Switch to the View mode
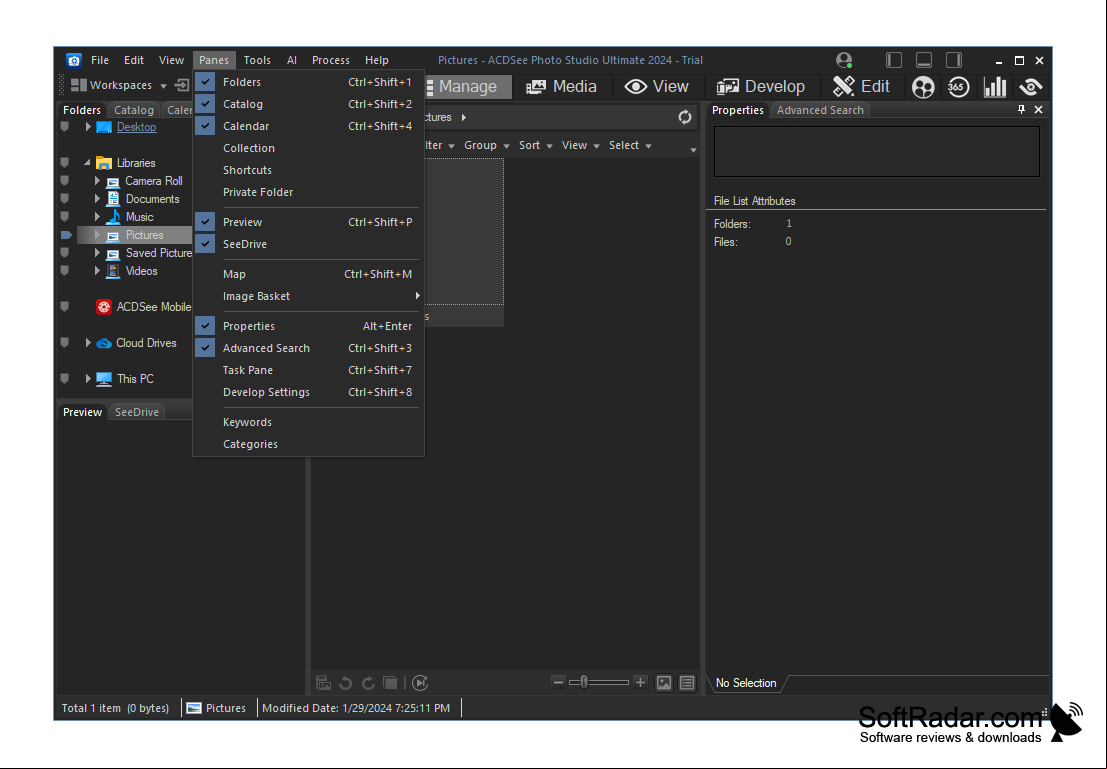1107x769 pixels. point(657,87)
